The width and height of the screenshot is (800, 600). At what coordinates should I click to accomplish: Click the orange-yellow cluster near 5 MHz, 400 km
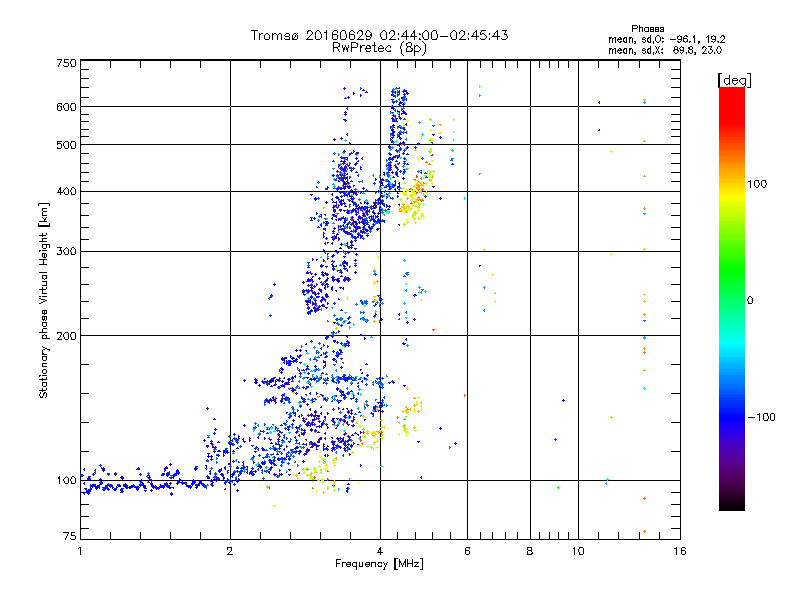(416, 196)
